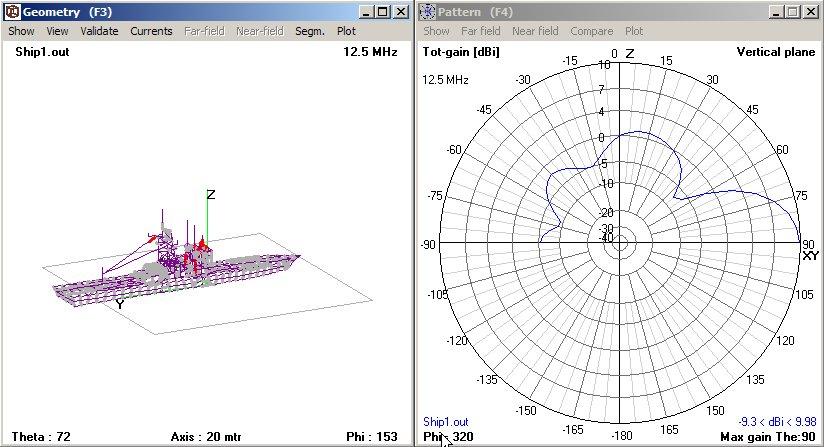Image resolution: width=824 pixels, height=447 pixels.
Task: Open the Currents menu
Action: click(x=151, y=31)
